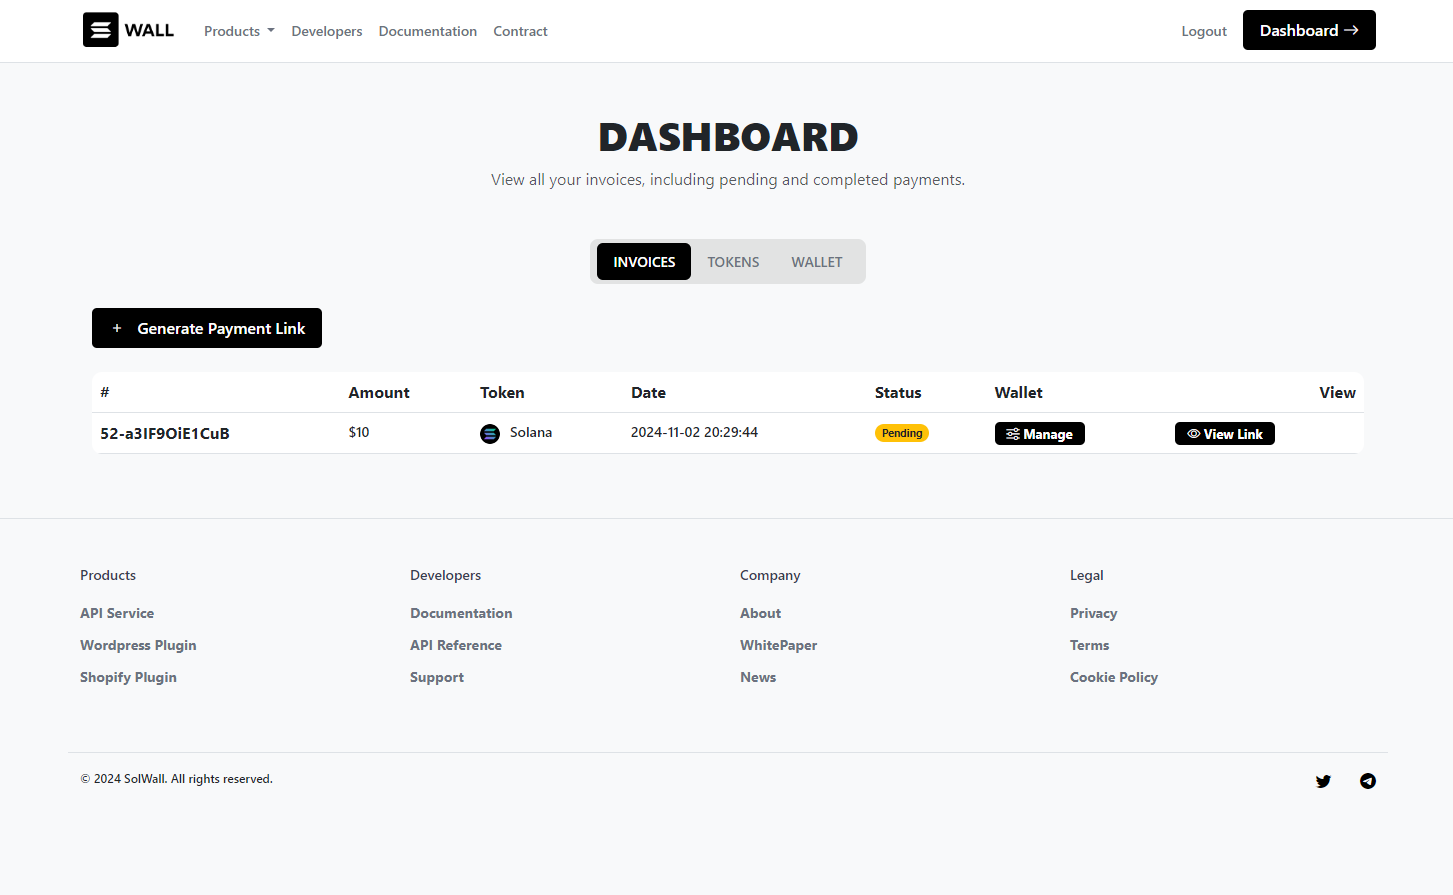This screenshot has height=895, width=1453.
Task: Click the Status column header
Action: point(898,392)
